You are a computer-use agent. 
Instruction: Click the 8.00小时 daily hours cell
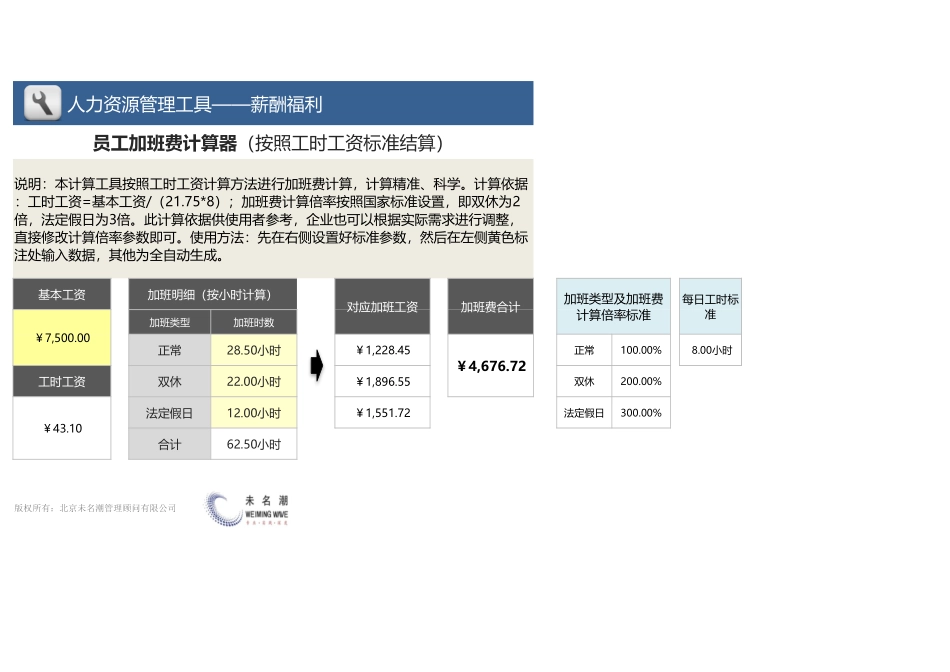[710, 350]
